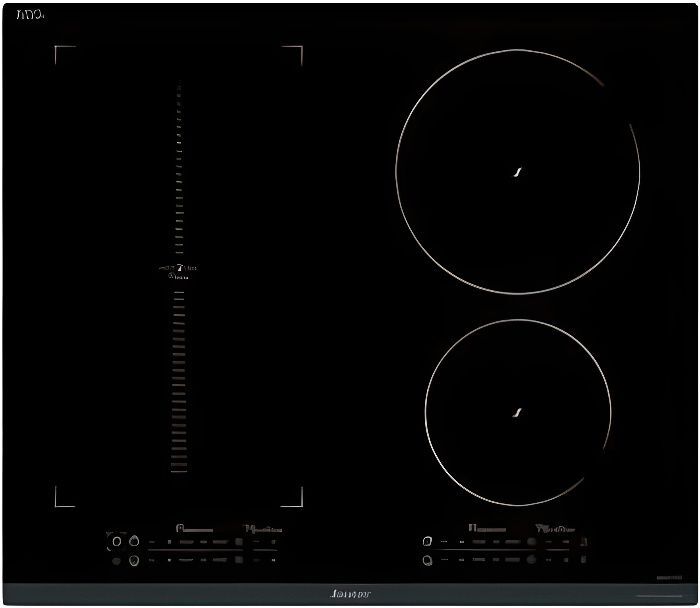
Task: Tap the square key on the left panel's lower row
Action: coord(239,559)
